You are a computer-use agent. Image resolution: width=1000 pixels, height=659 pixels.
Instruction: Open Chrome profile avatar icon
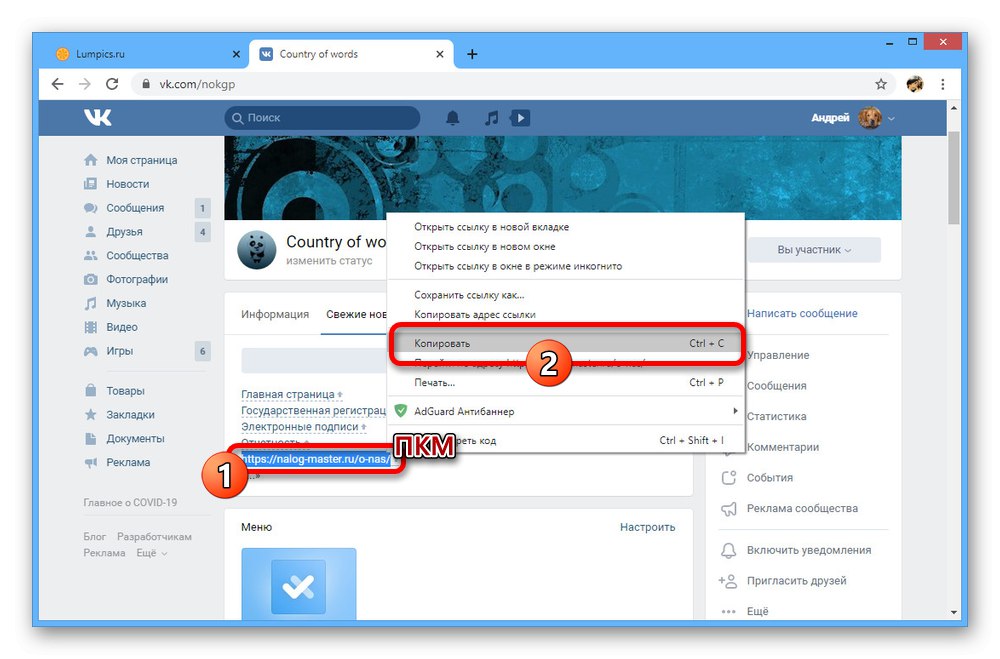pos(915,84)
